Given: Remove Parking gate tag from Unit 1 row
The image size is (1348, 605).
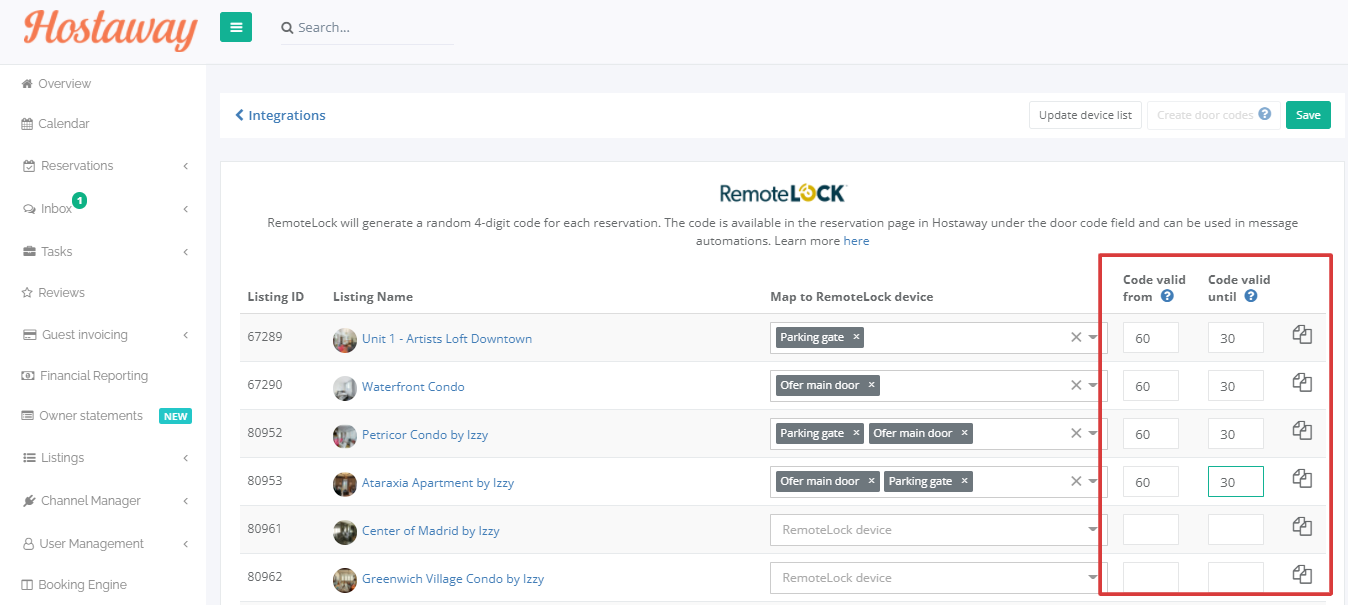Looking at the screenshot, I should click(856, 337).
